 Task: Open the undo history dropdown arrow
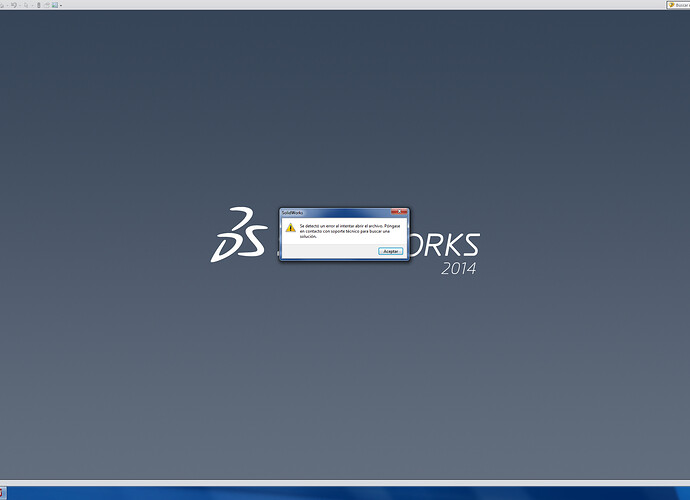pos(20,5)
